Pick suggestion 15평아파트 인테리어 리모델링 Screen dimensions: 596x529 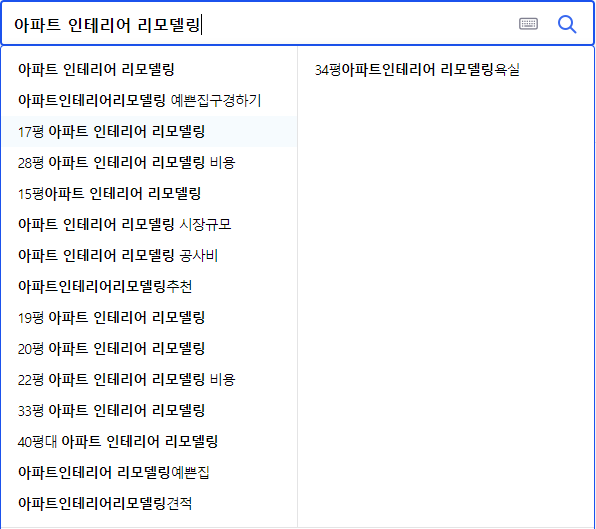point(109,194)
